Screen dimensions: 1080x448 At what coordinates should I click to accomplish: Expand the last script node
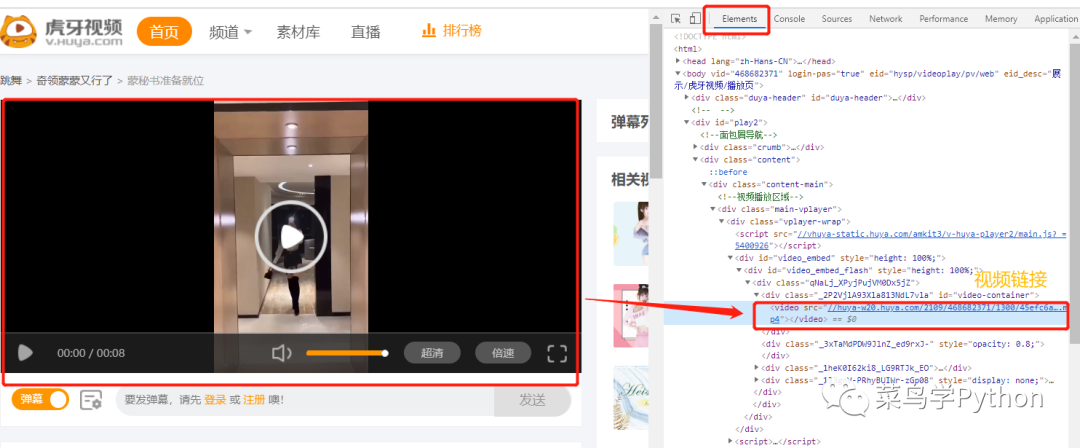click(731, 441)
